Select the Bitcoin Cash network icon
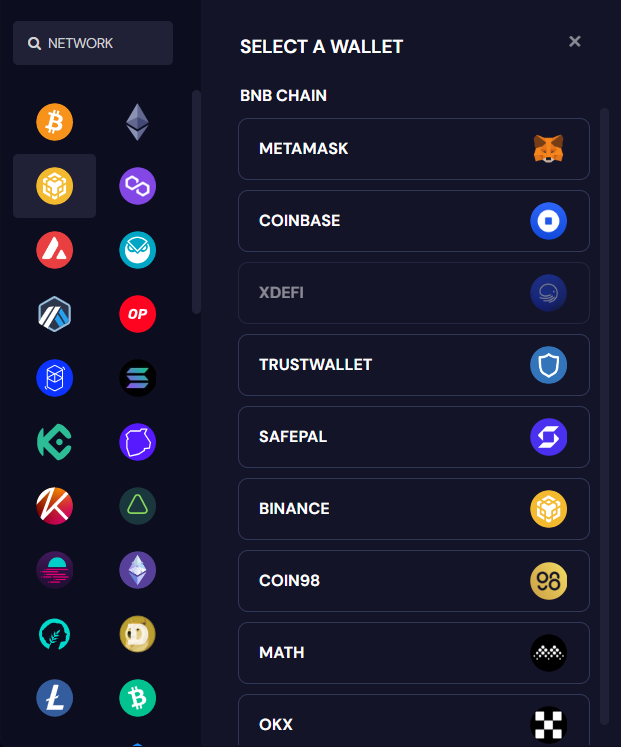The width and height of the screenshot is (621, 747). 137,698
